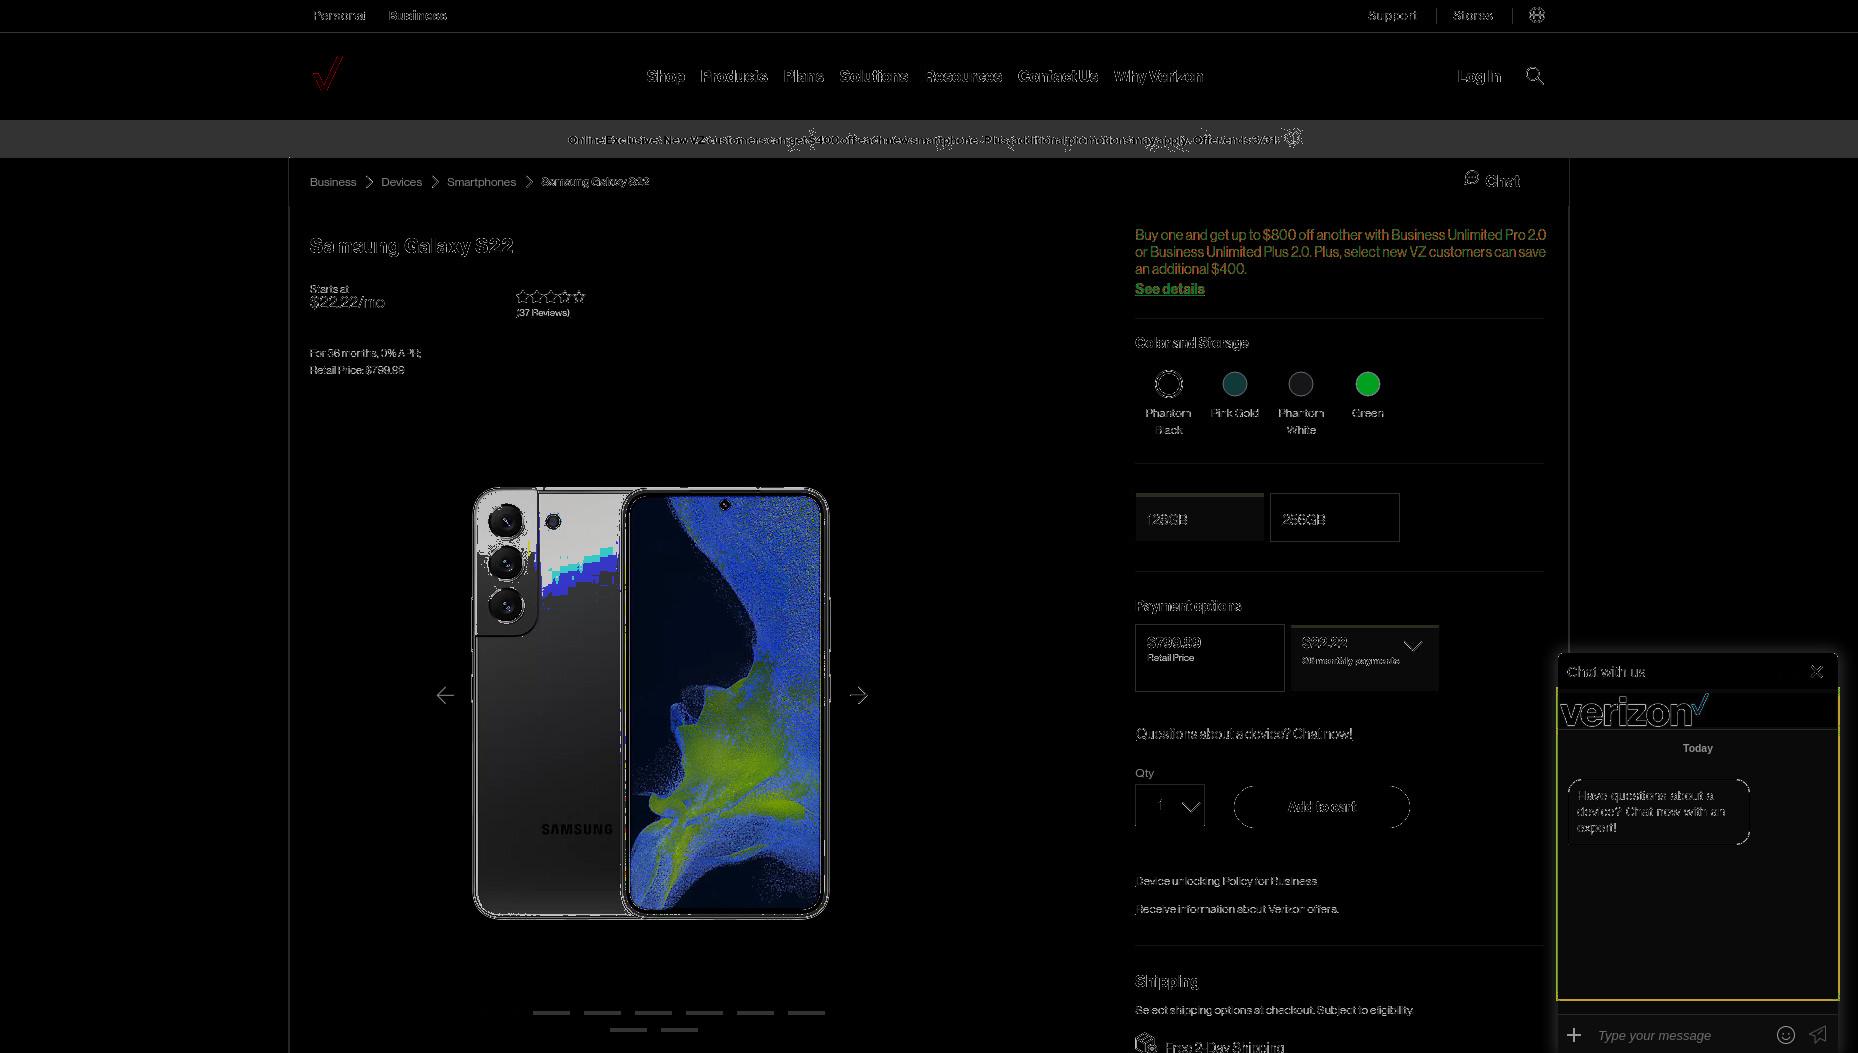Click the Stores link
Screen dimensions: 1858x1053
(x=1473, y=15)
